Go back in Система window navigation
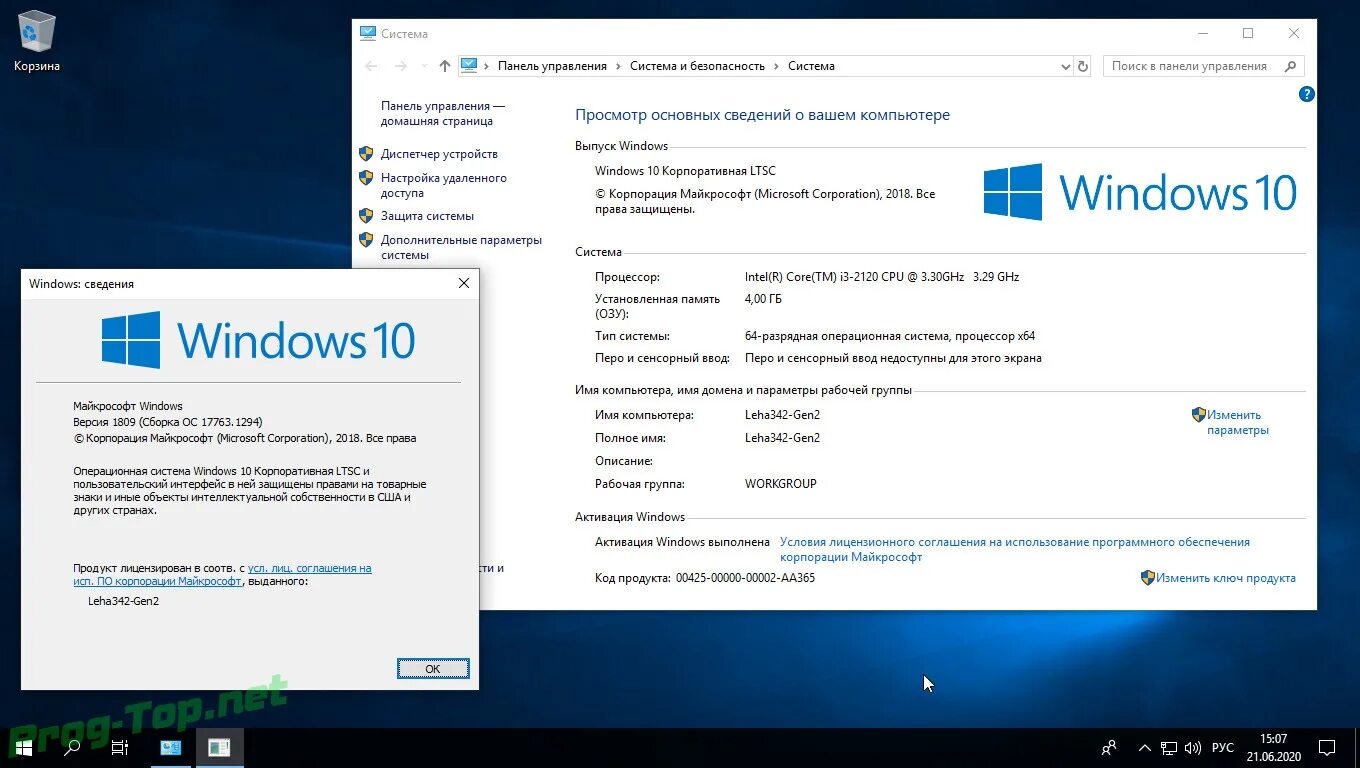 (x=372, y=66)
